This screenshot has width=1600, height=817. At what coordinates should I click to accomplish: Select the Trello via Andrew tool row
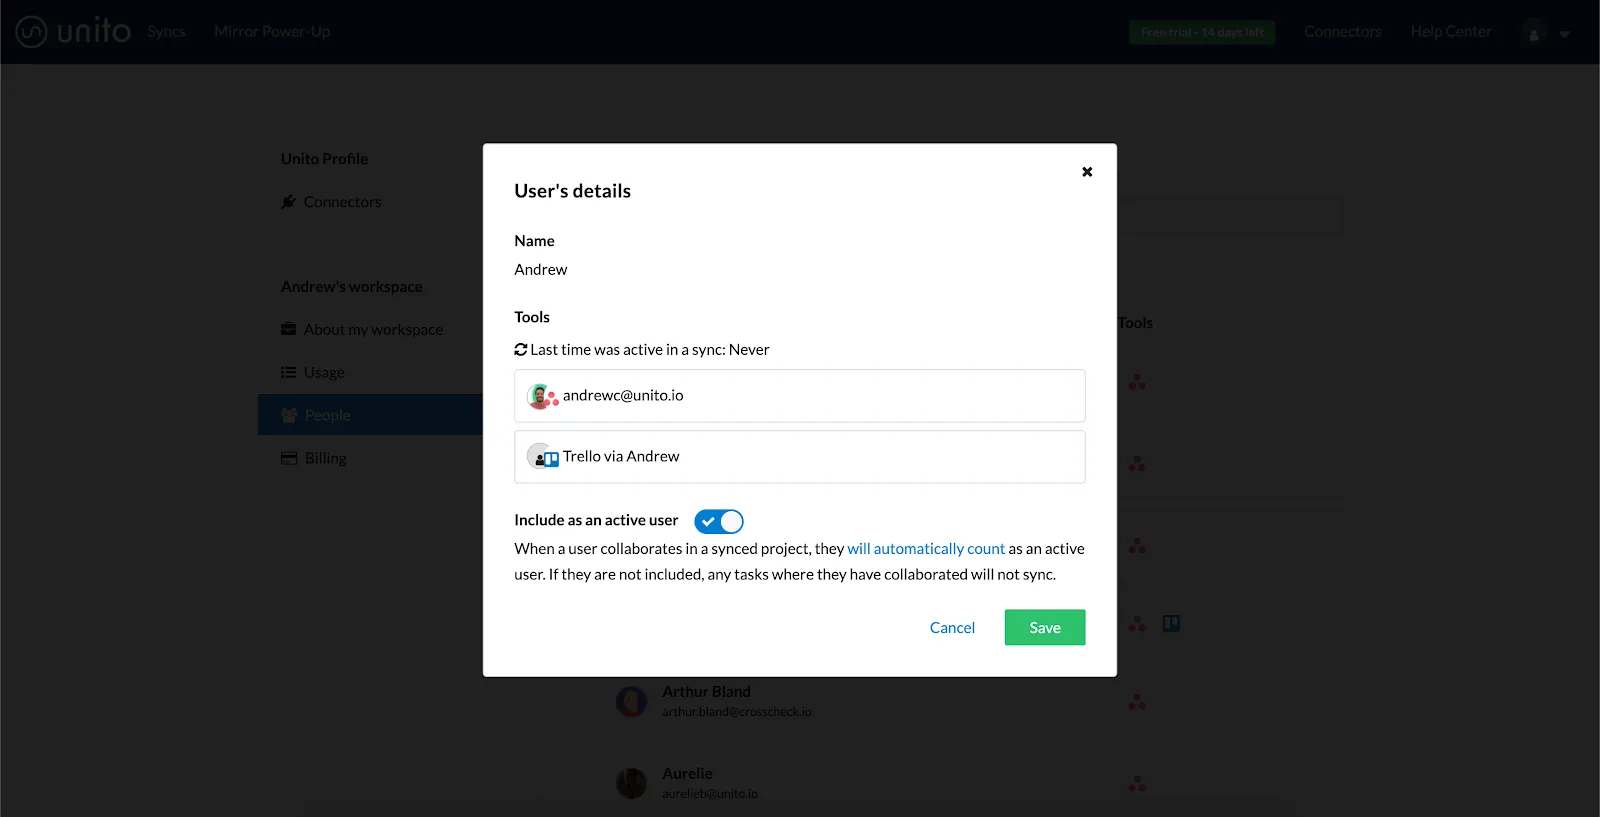(x=799, y=457)
